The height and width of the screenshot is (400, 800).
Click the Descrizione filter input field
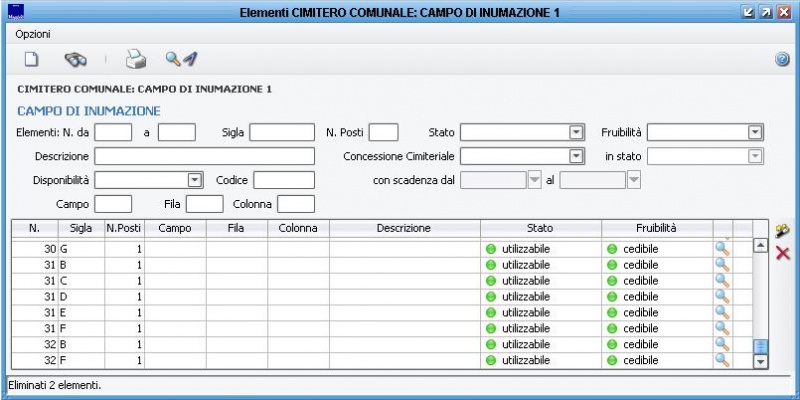[205, 156]
